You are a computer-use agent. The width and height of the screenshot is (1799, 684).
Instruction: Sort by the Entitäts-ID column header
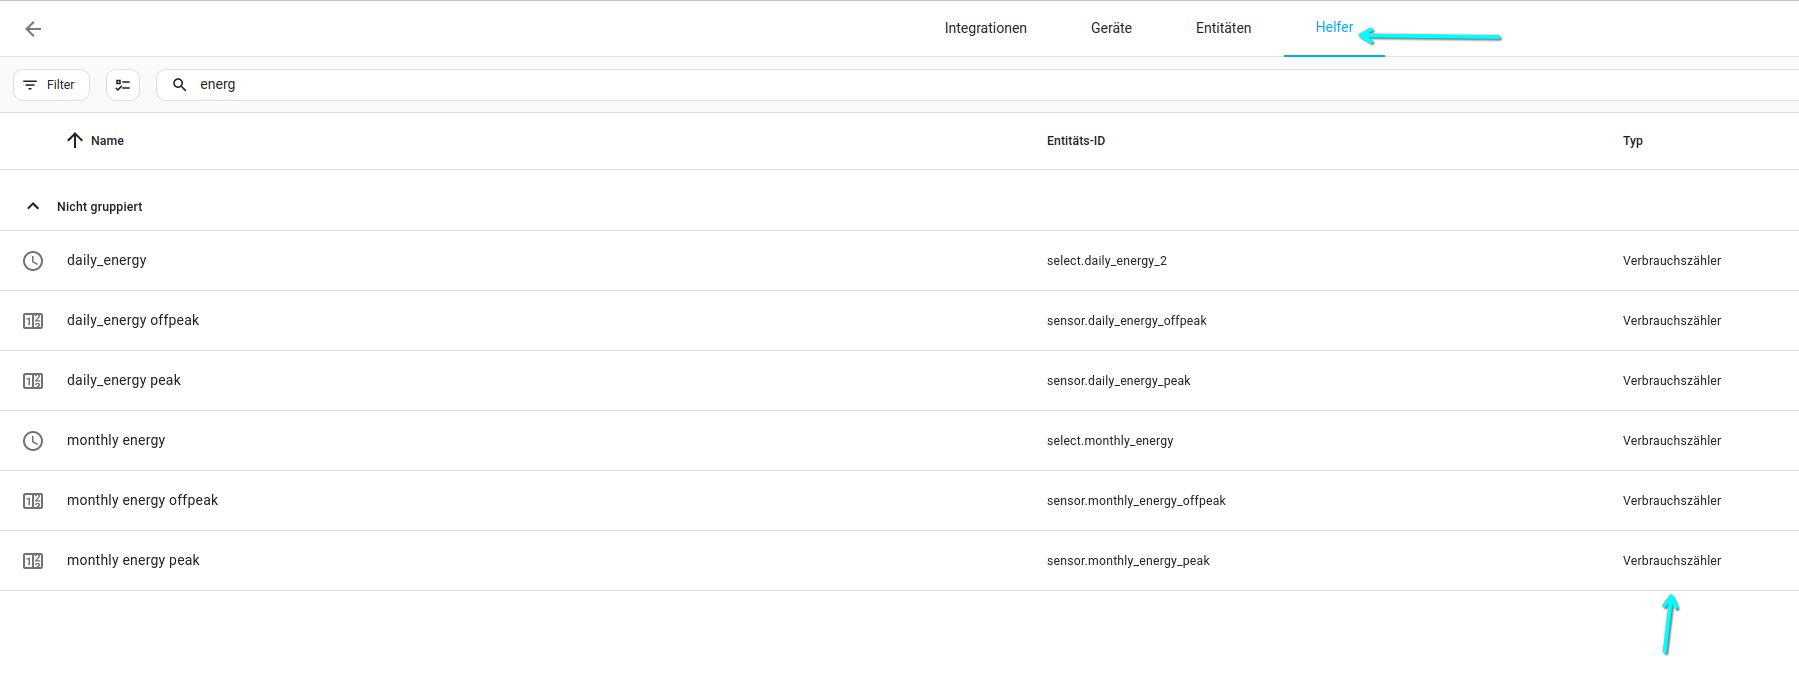click(1076, 141)
